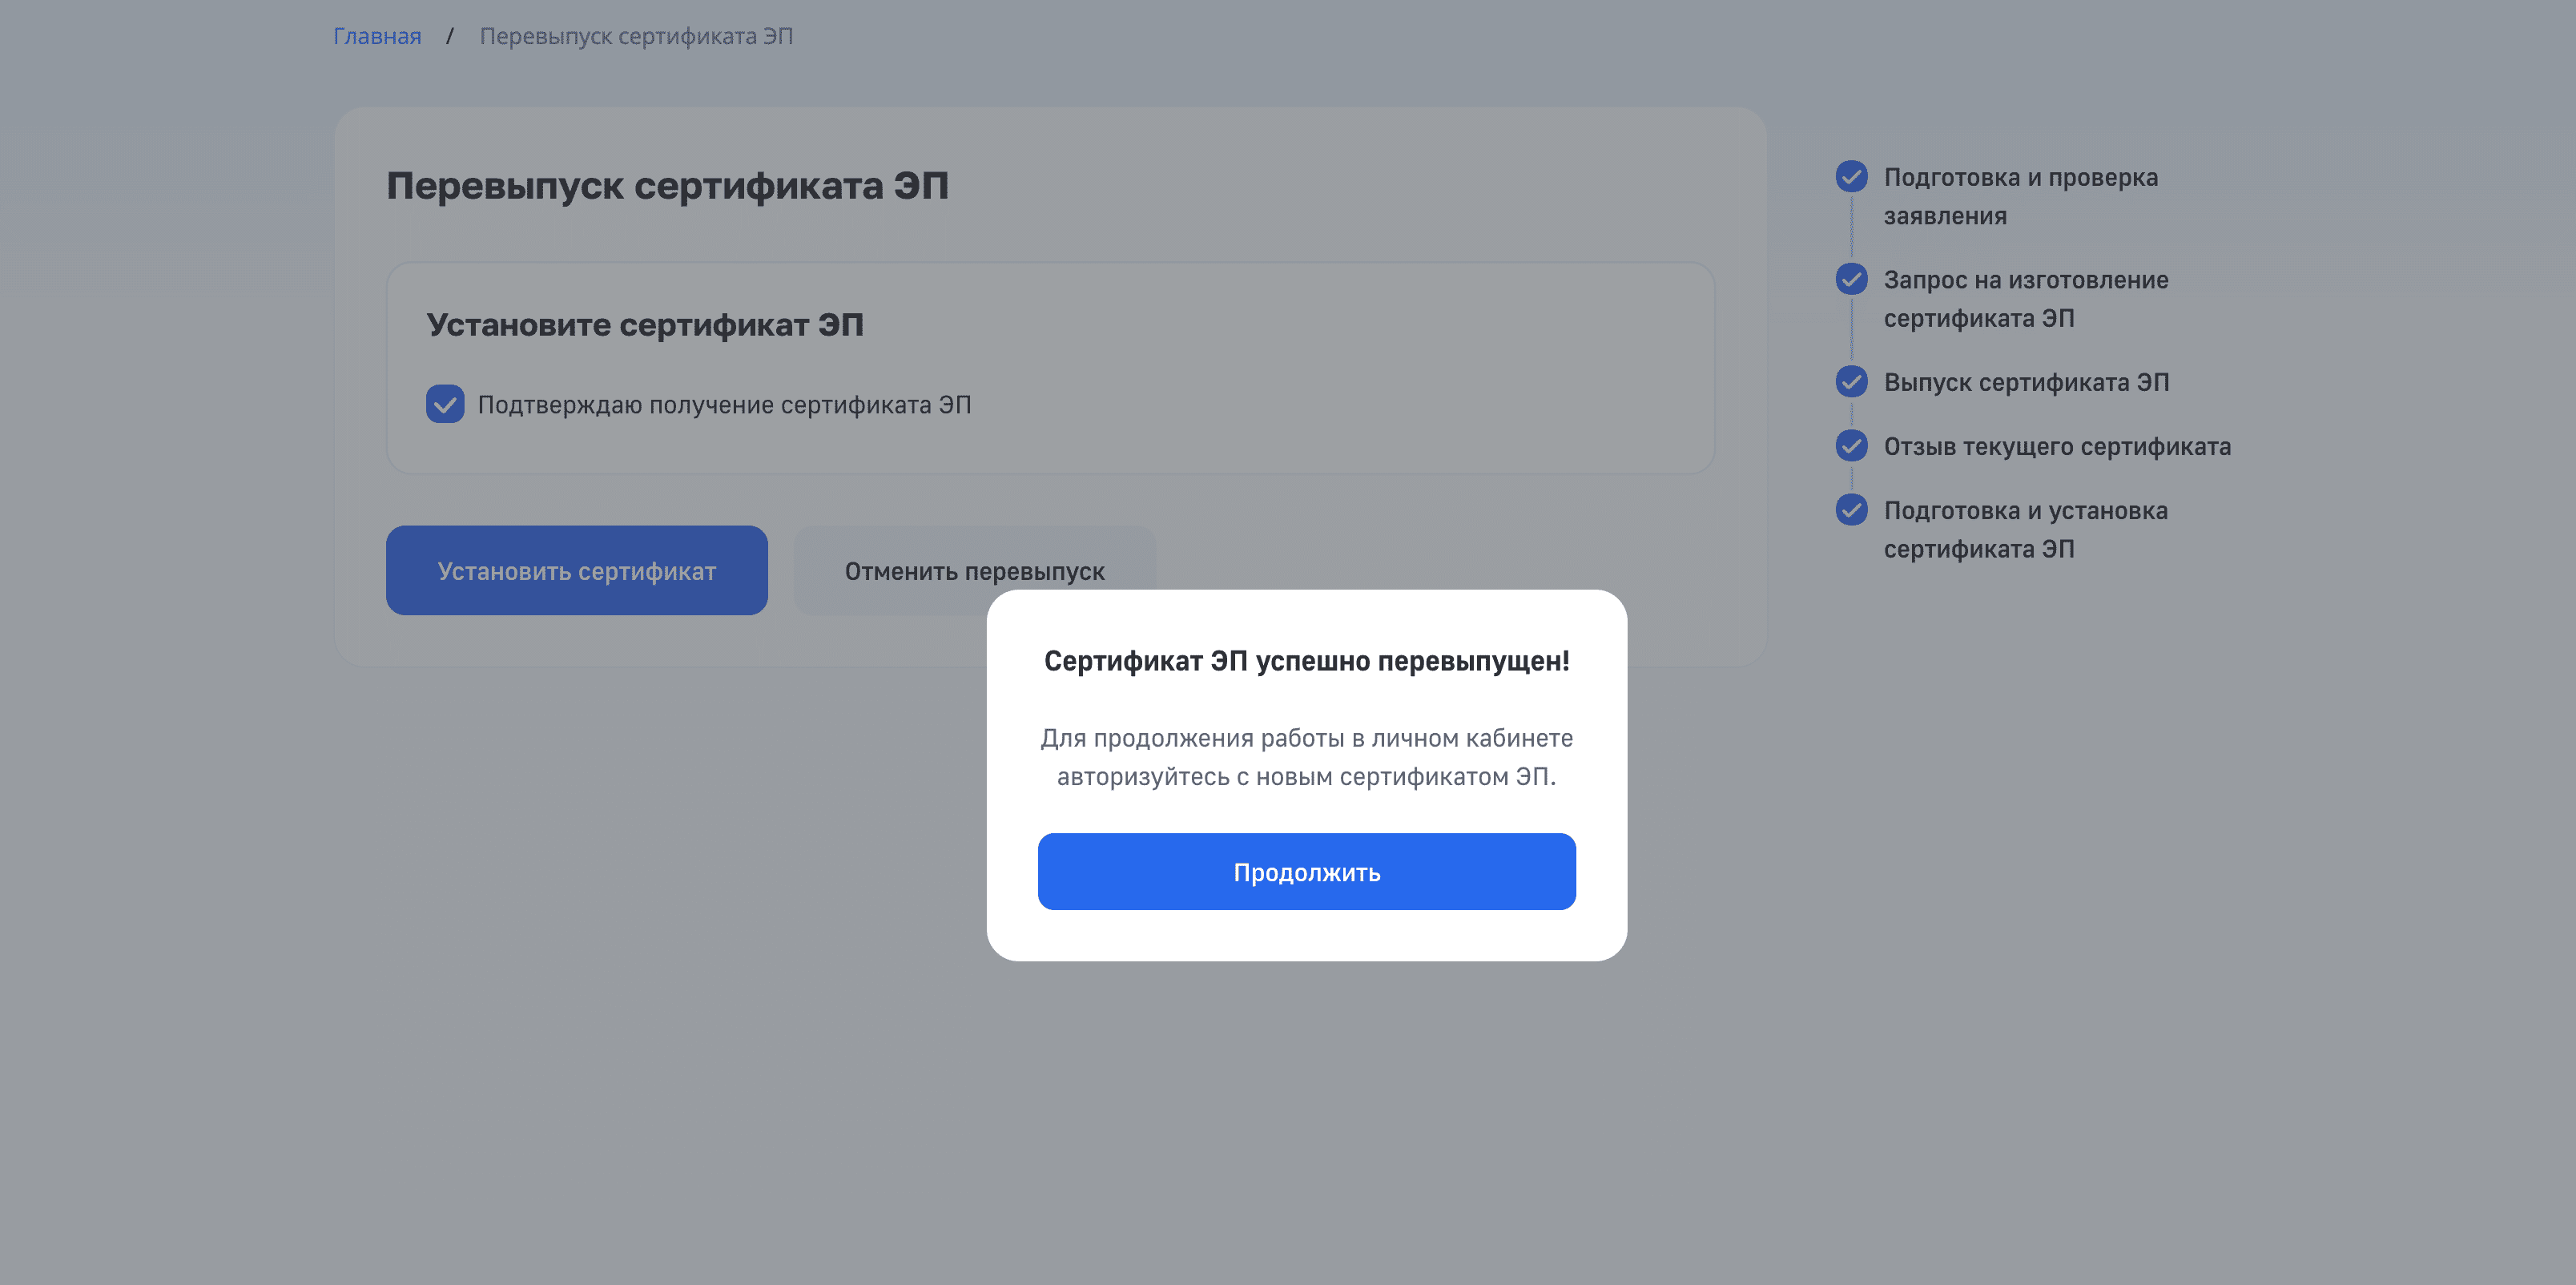Viewport: 2576px width, 1285px height.
Task: Select the step text Подготовка и проверка заявления
Action: (2021, 196)
